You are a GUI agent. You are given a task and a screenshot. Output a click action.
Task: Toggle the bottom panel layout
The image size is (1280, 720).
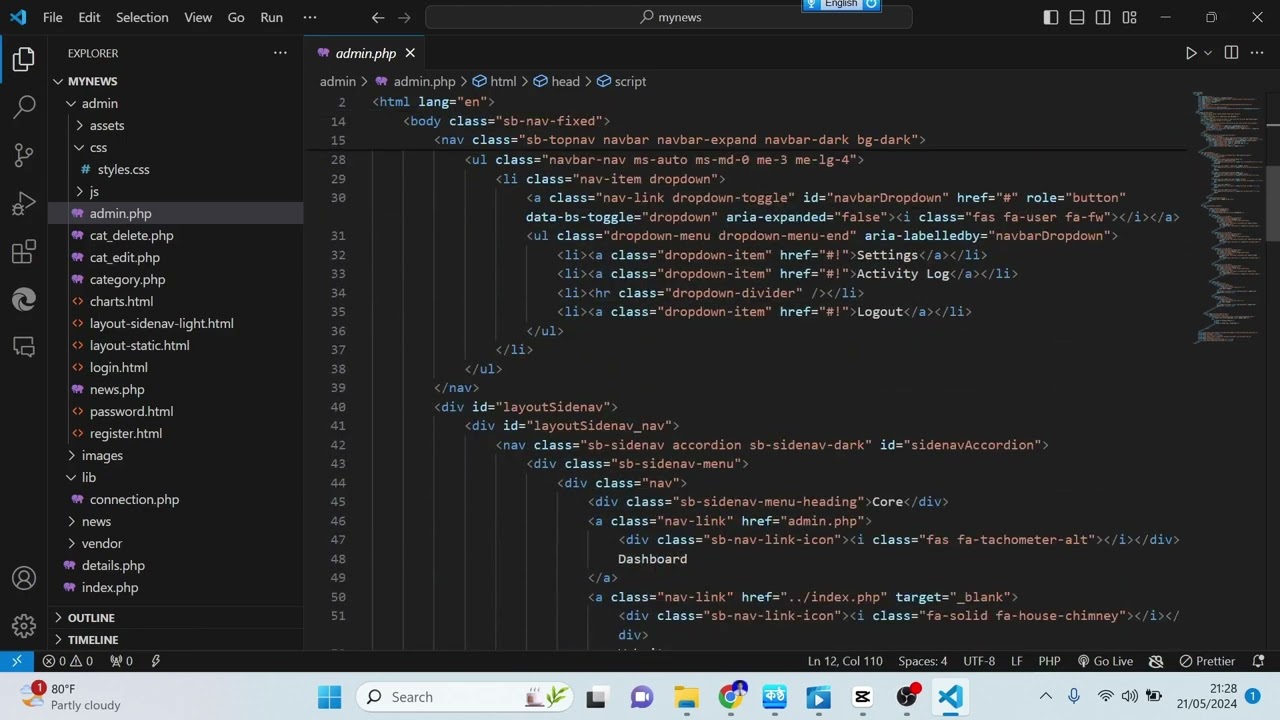1077,17
